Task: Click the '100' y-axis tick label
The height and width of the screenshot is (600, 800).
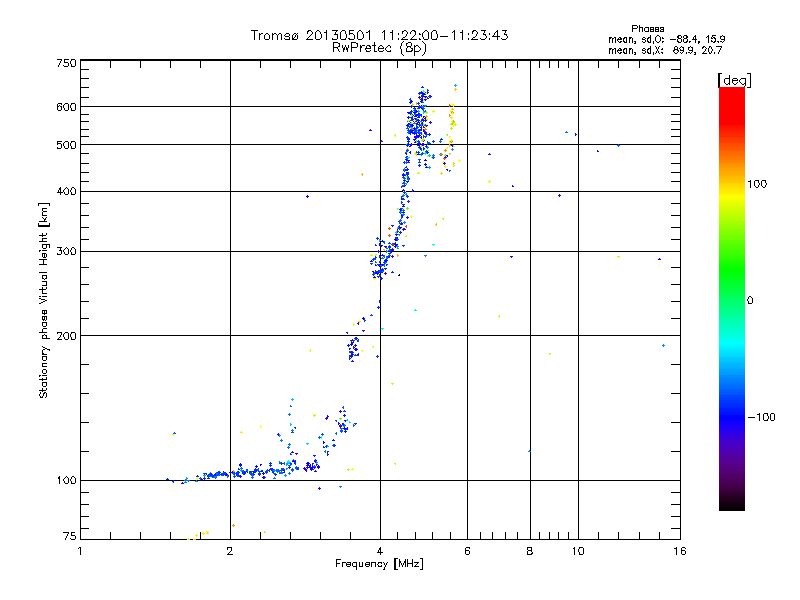Action: 66,481
